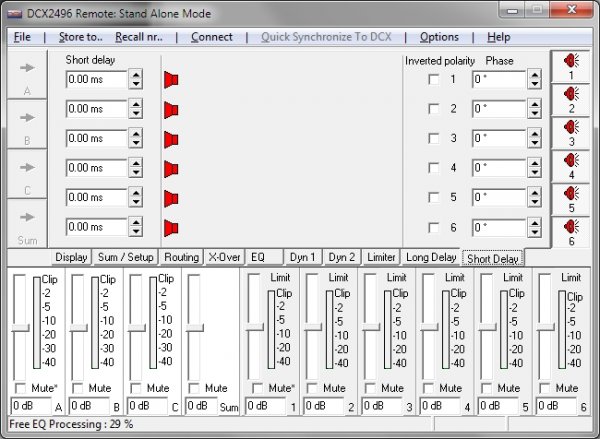The width and height of the screenshot is (600, 439).
Task: Enable inverted polarity for output 2
Action: (x=434, y=109)
